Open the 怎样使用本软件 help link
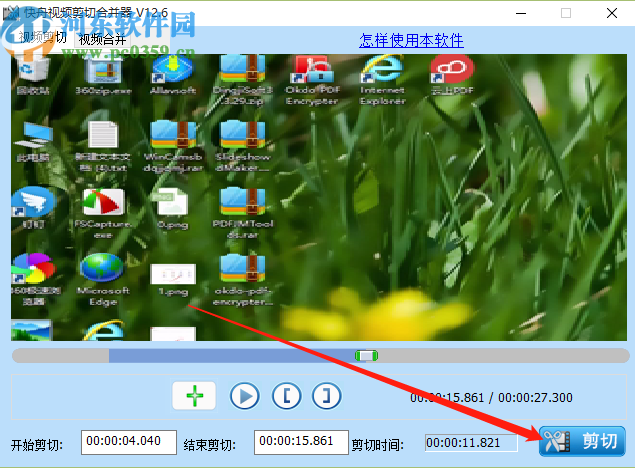 tap(411, 40)
